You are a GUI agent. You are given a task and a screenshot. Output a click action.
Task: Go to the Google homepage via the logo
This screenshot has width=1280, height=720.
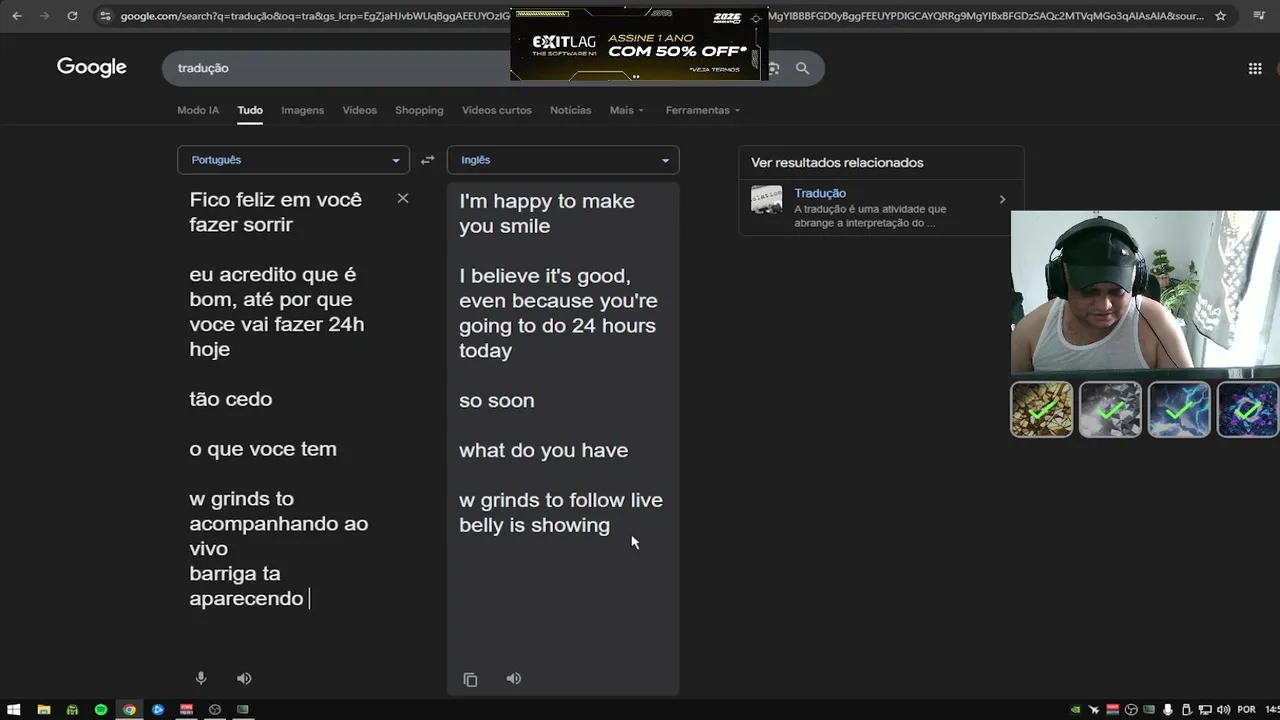(x=92, y=67)
